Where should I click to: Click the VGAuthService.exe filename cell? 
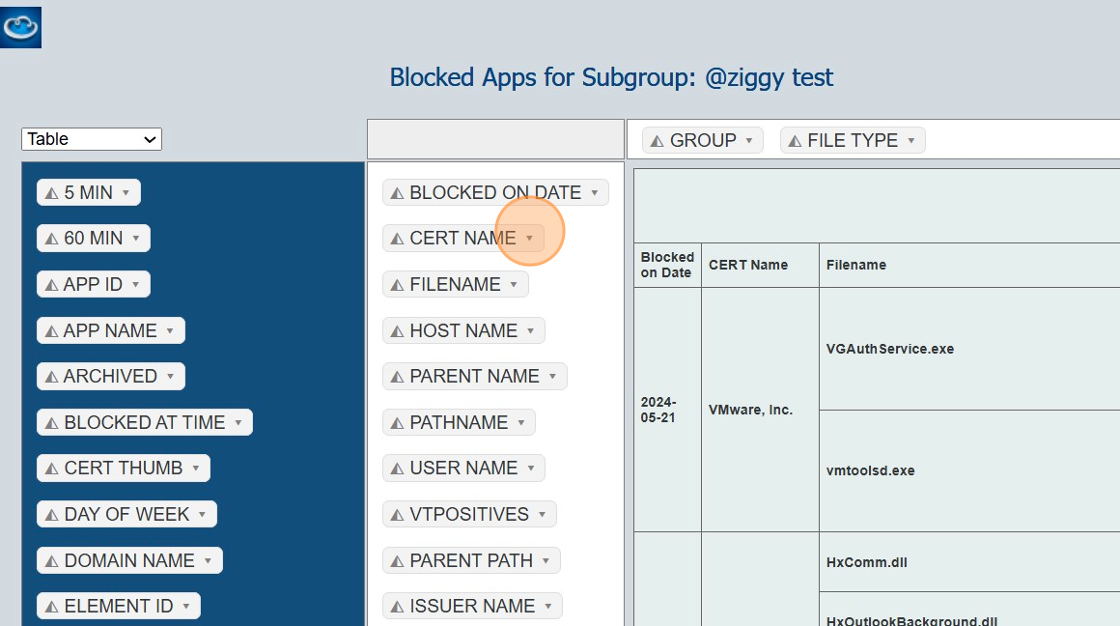[890, 349]
